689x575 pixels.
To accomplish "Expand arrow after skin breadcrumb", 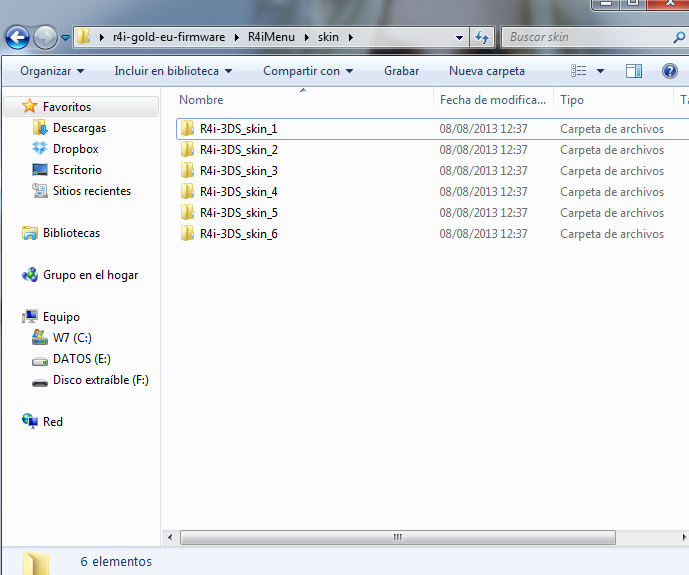I will click(x=351, y=37).
